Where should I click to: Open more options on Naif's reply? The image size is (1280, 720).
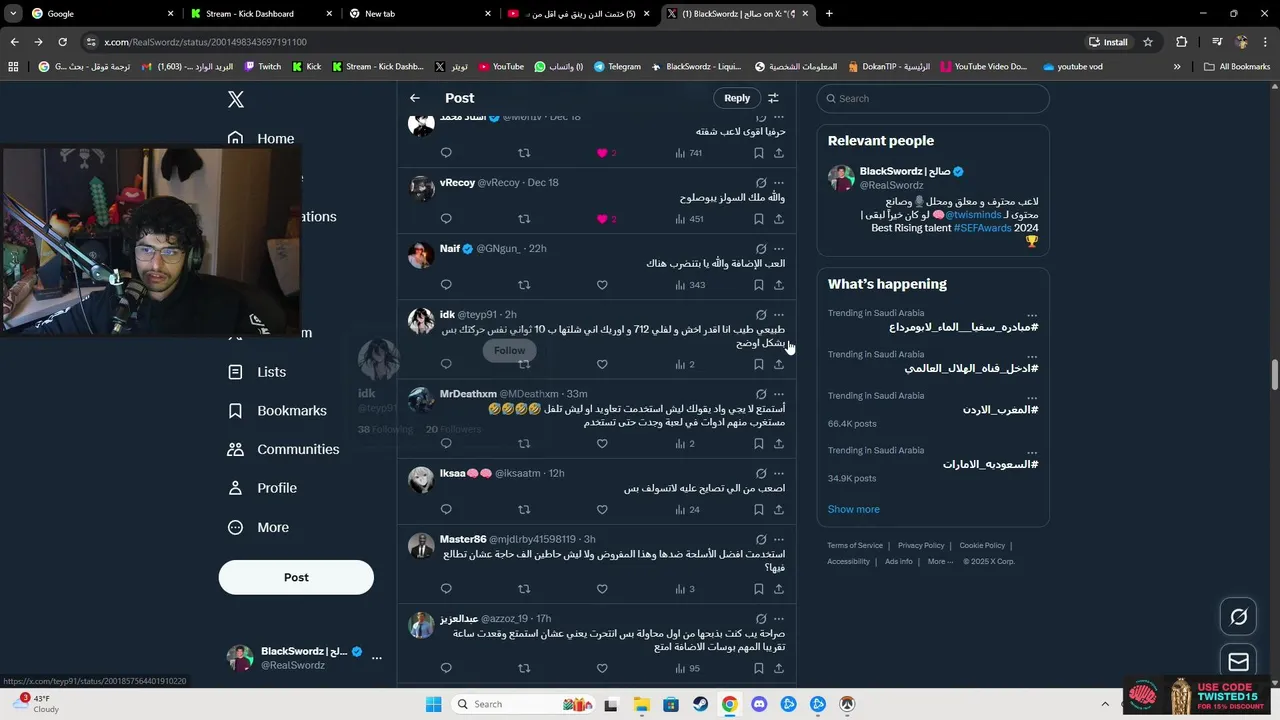[x=779, y=249]
